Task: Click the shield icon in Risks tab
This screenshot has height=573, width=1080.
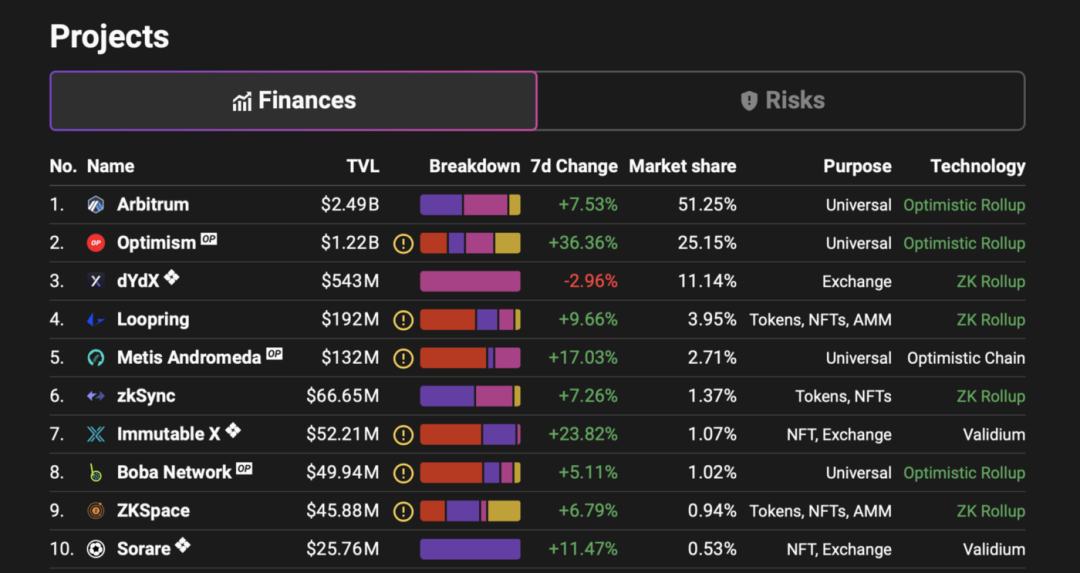Action: tap(749, 101)
